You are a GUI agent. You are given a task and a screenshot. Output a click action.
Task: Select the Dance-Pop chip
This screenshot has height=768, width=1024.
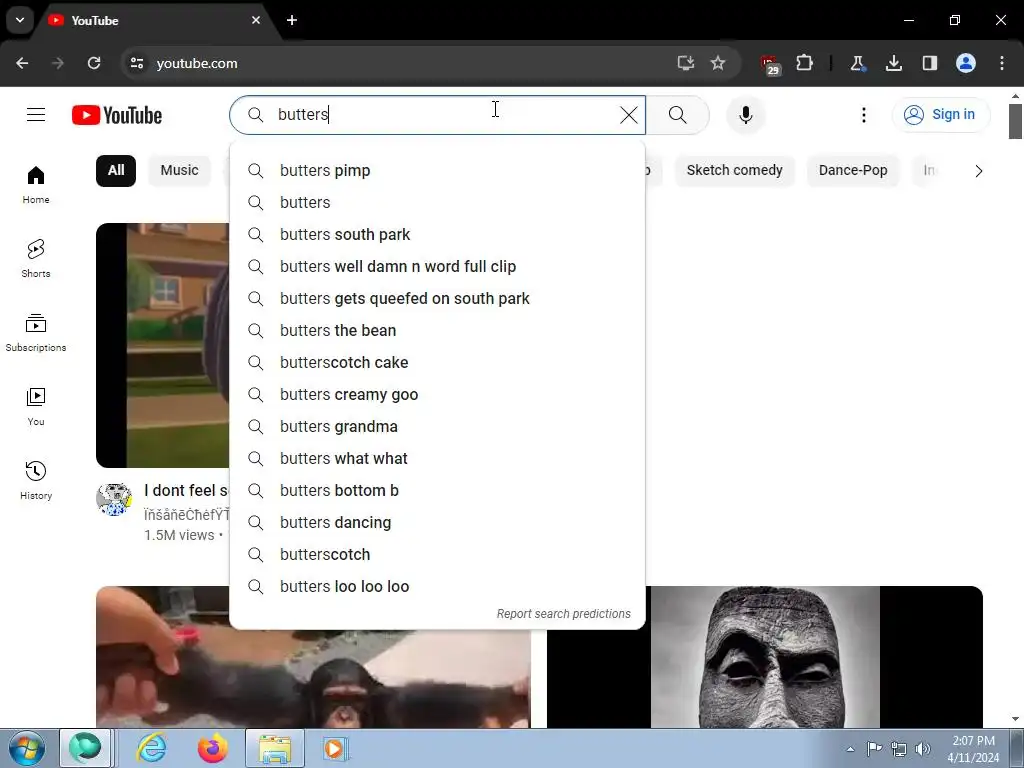tap(853, 170)
